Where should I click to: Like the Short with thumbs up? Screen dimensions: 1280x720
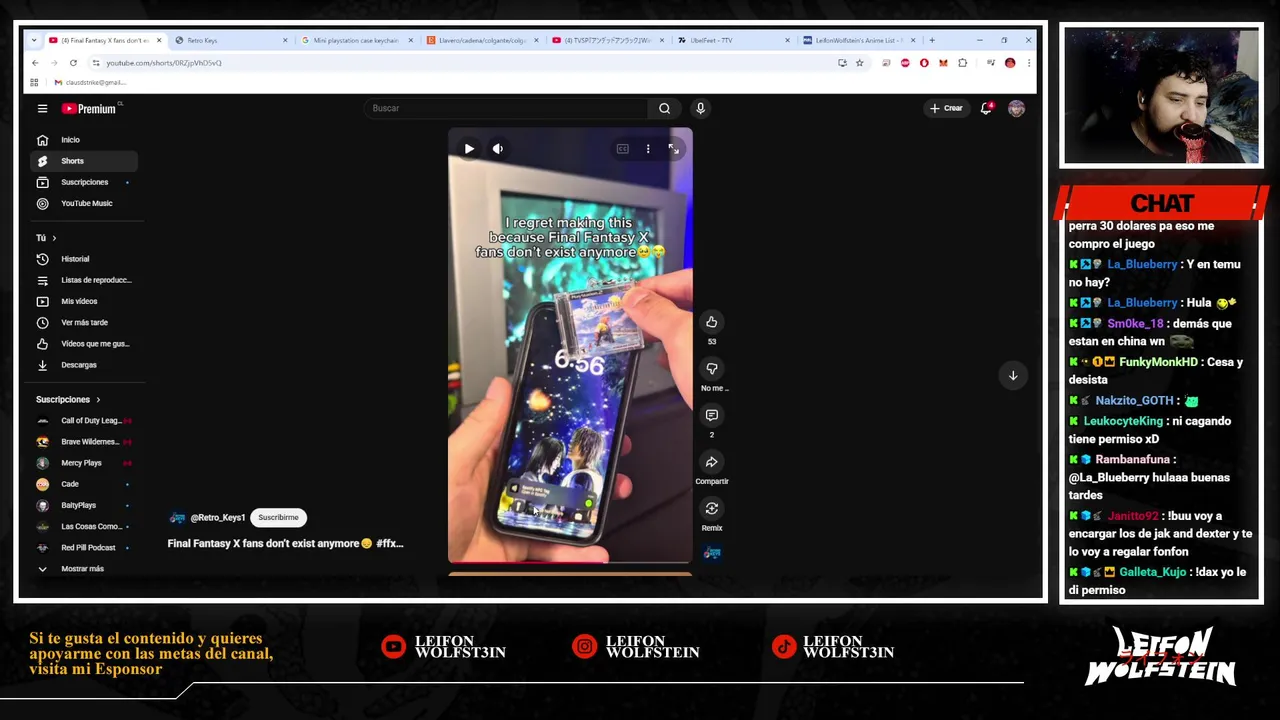(x=711, y=322)
